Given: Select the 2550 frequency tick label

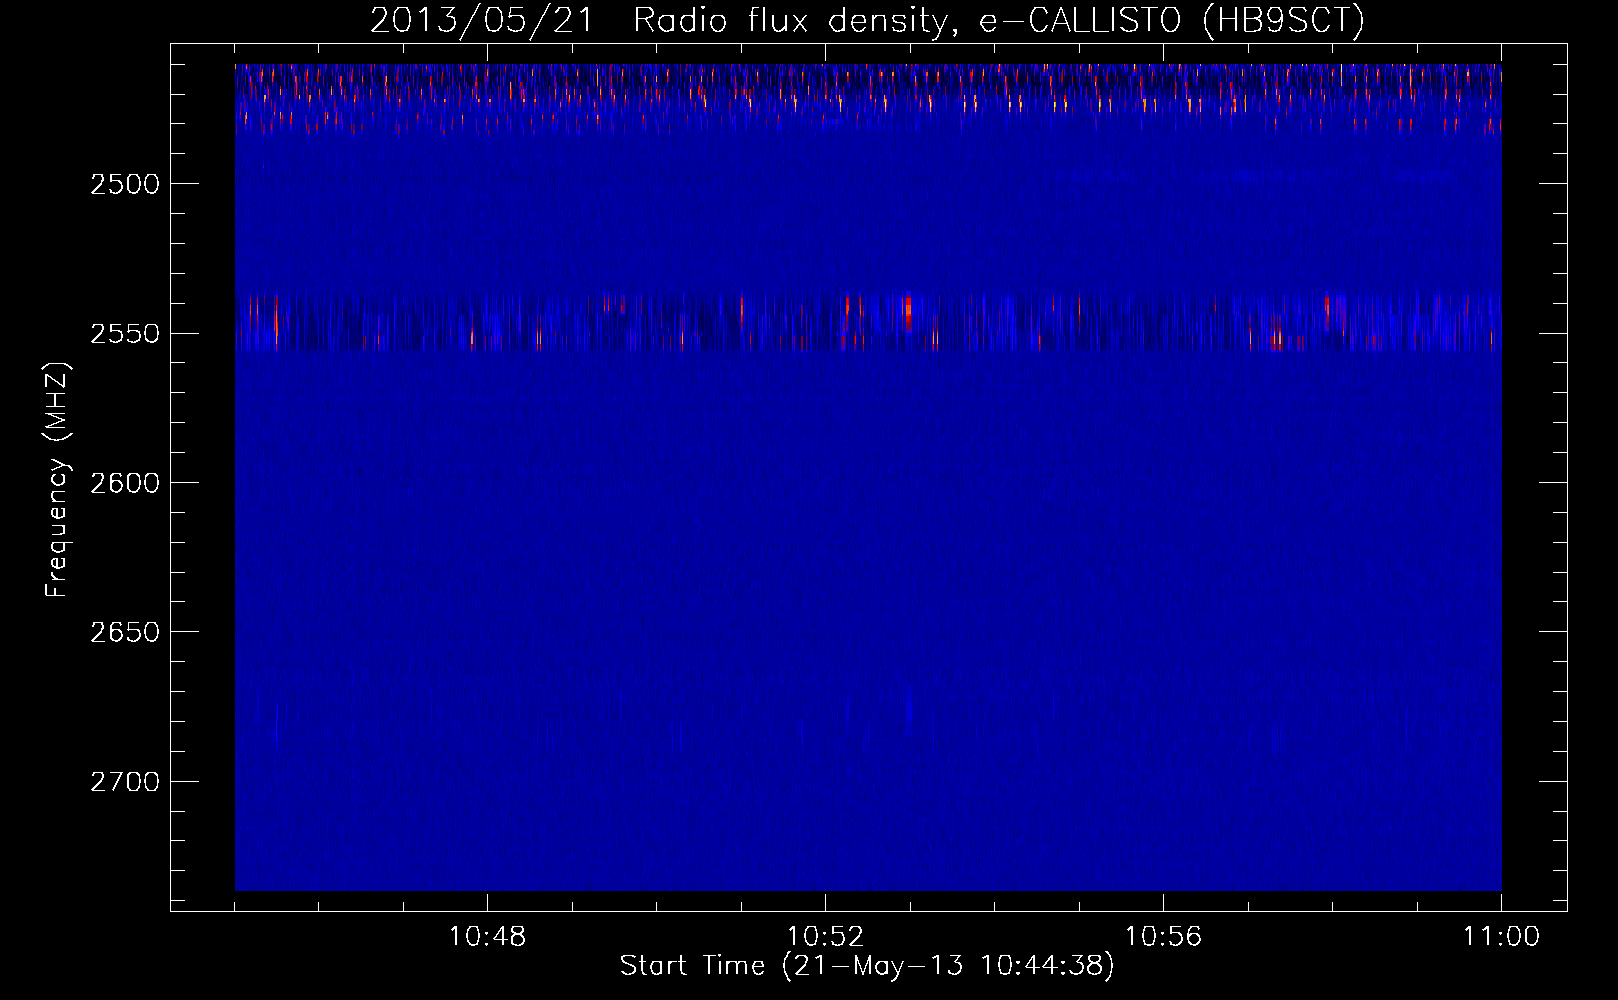Looking at the screenshot, I should pyautogui.click(x=125, y=334).
